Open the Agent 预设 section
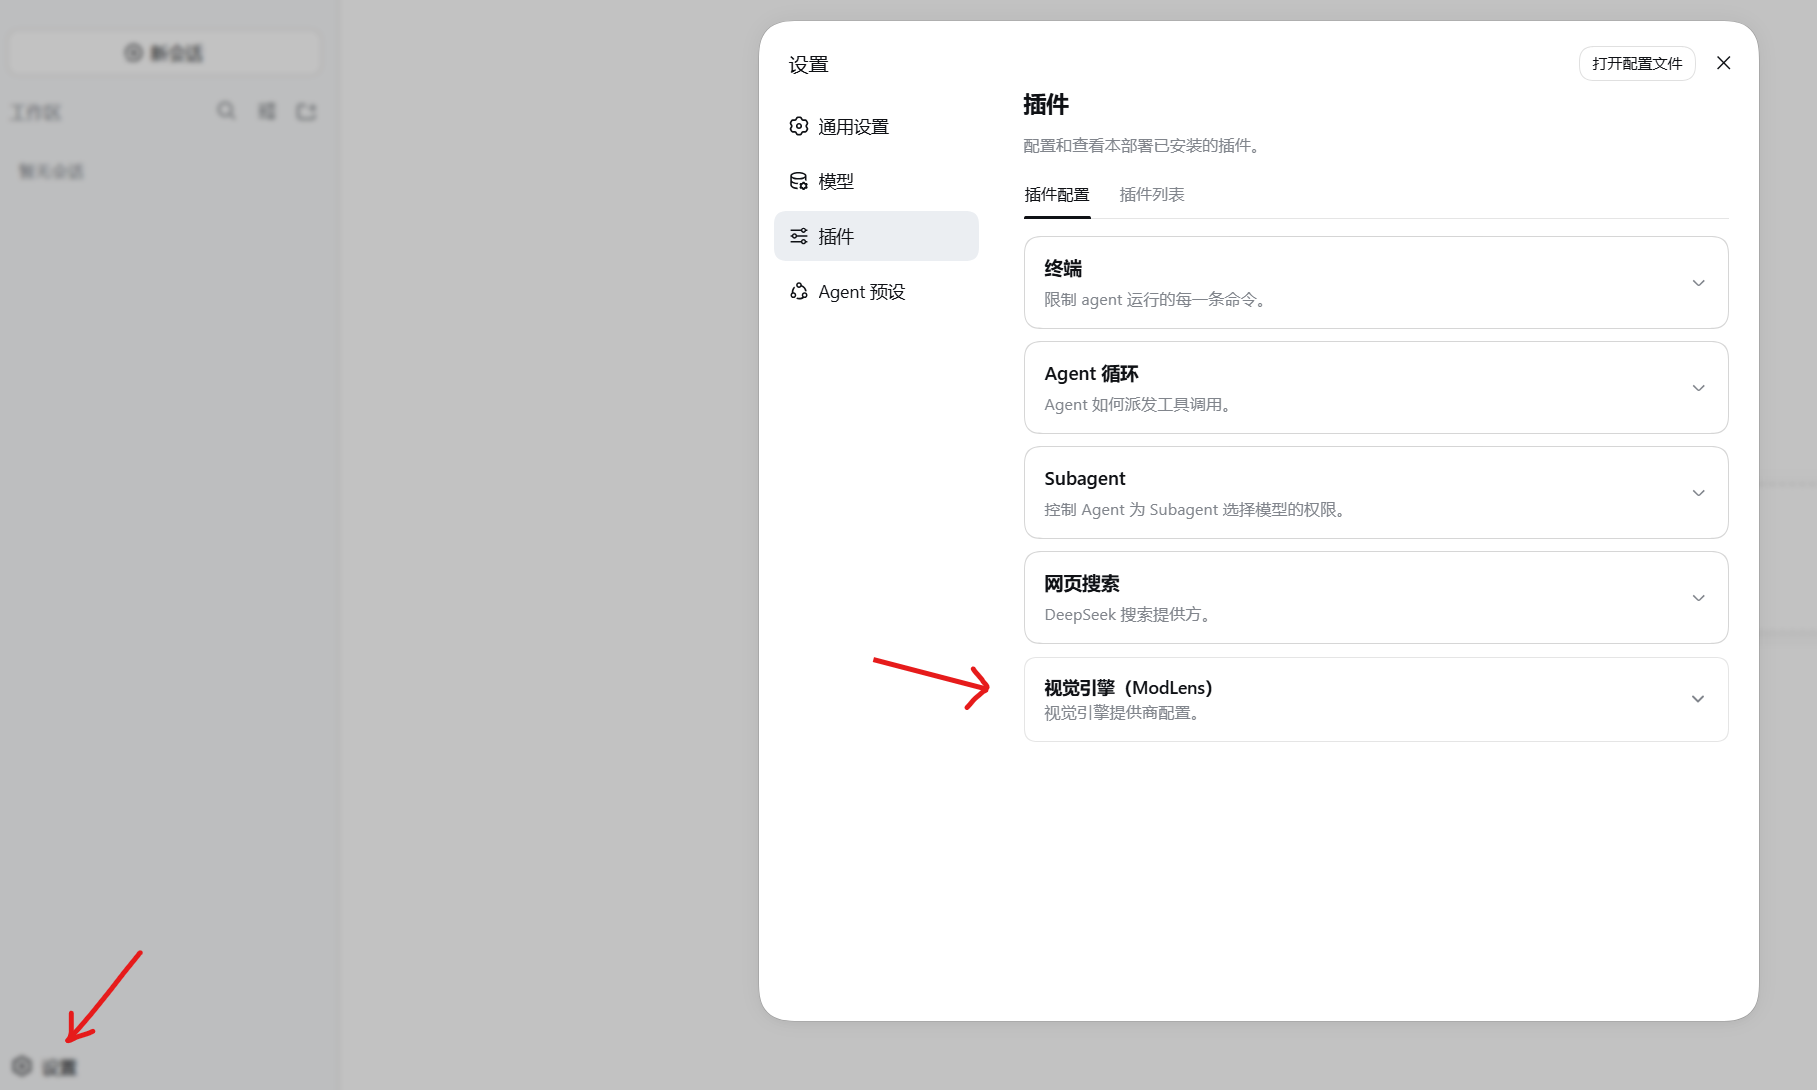 click(876, 291)
